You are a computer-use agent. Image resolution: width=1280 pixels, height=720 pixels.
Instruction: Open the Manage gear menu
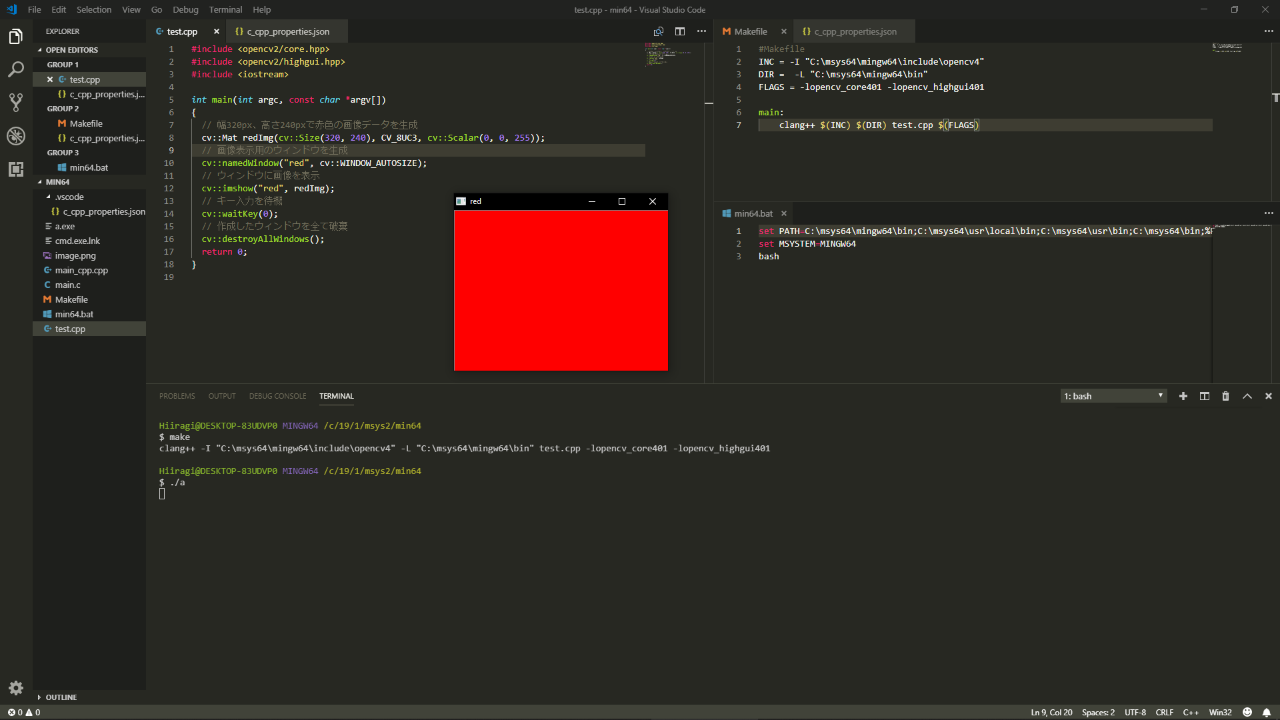click(x=16, y=688)
